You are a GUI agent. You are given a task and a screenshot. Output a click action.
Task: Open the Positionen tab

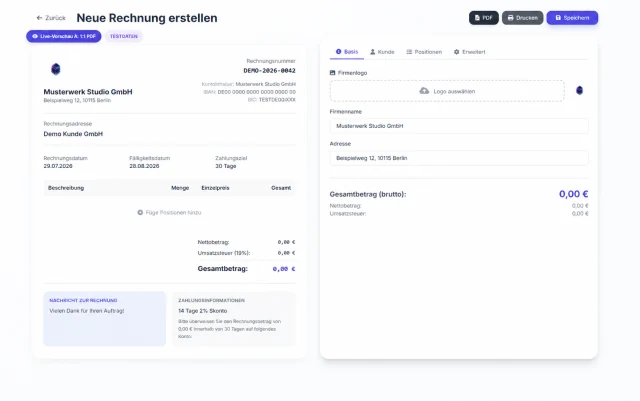pyautogui.click(x=424, y=52)
